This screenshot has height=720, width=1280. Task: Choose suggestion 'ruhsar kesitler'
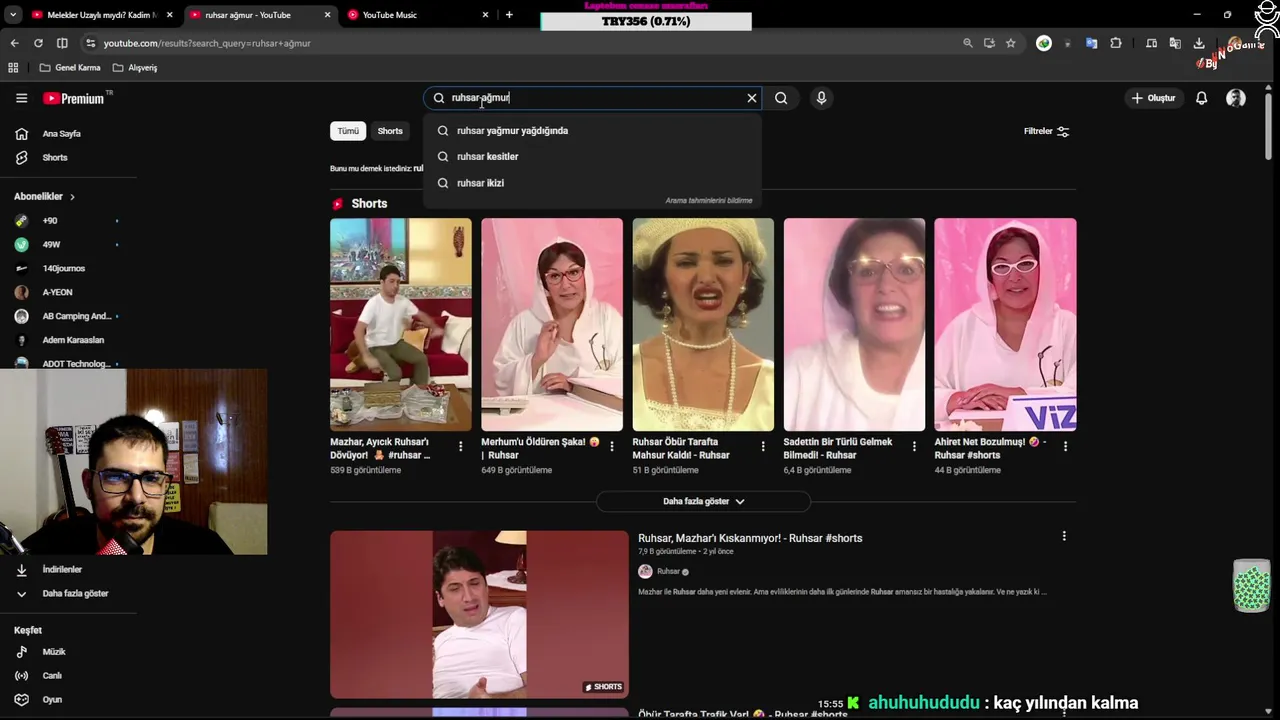(592, 156)
